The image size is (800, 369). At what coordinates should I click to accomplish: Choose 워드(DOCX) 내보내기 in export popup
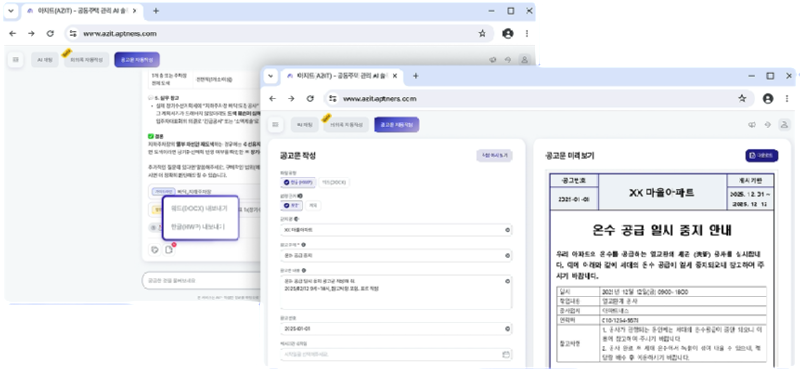199,209
